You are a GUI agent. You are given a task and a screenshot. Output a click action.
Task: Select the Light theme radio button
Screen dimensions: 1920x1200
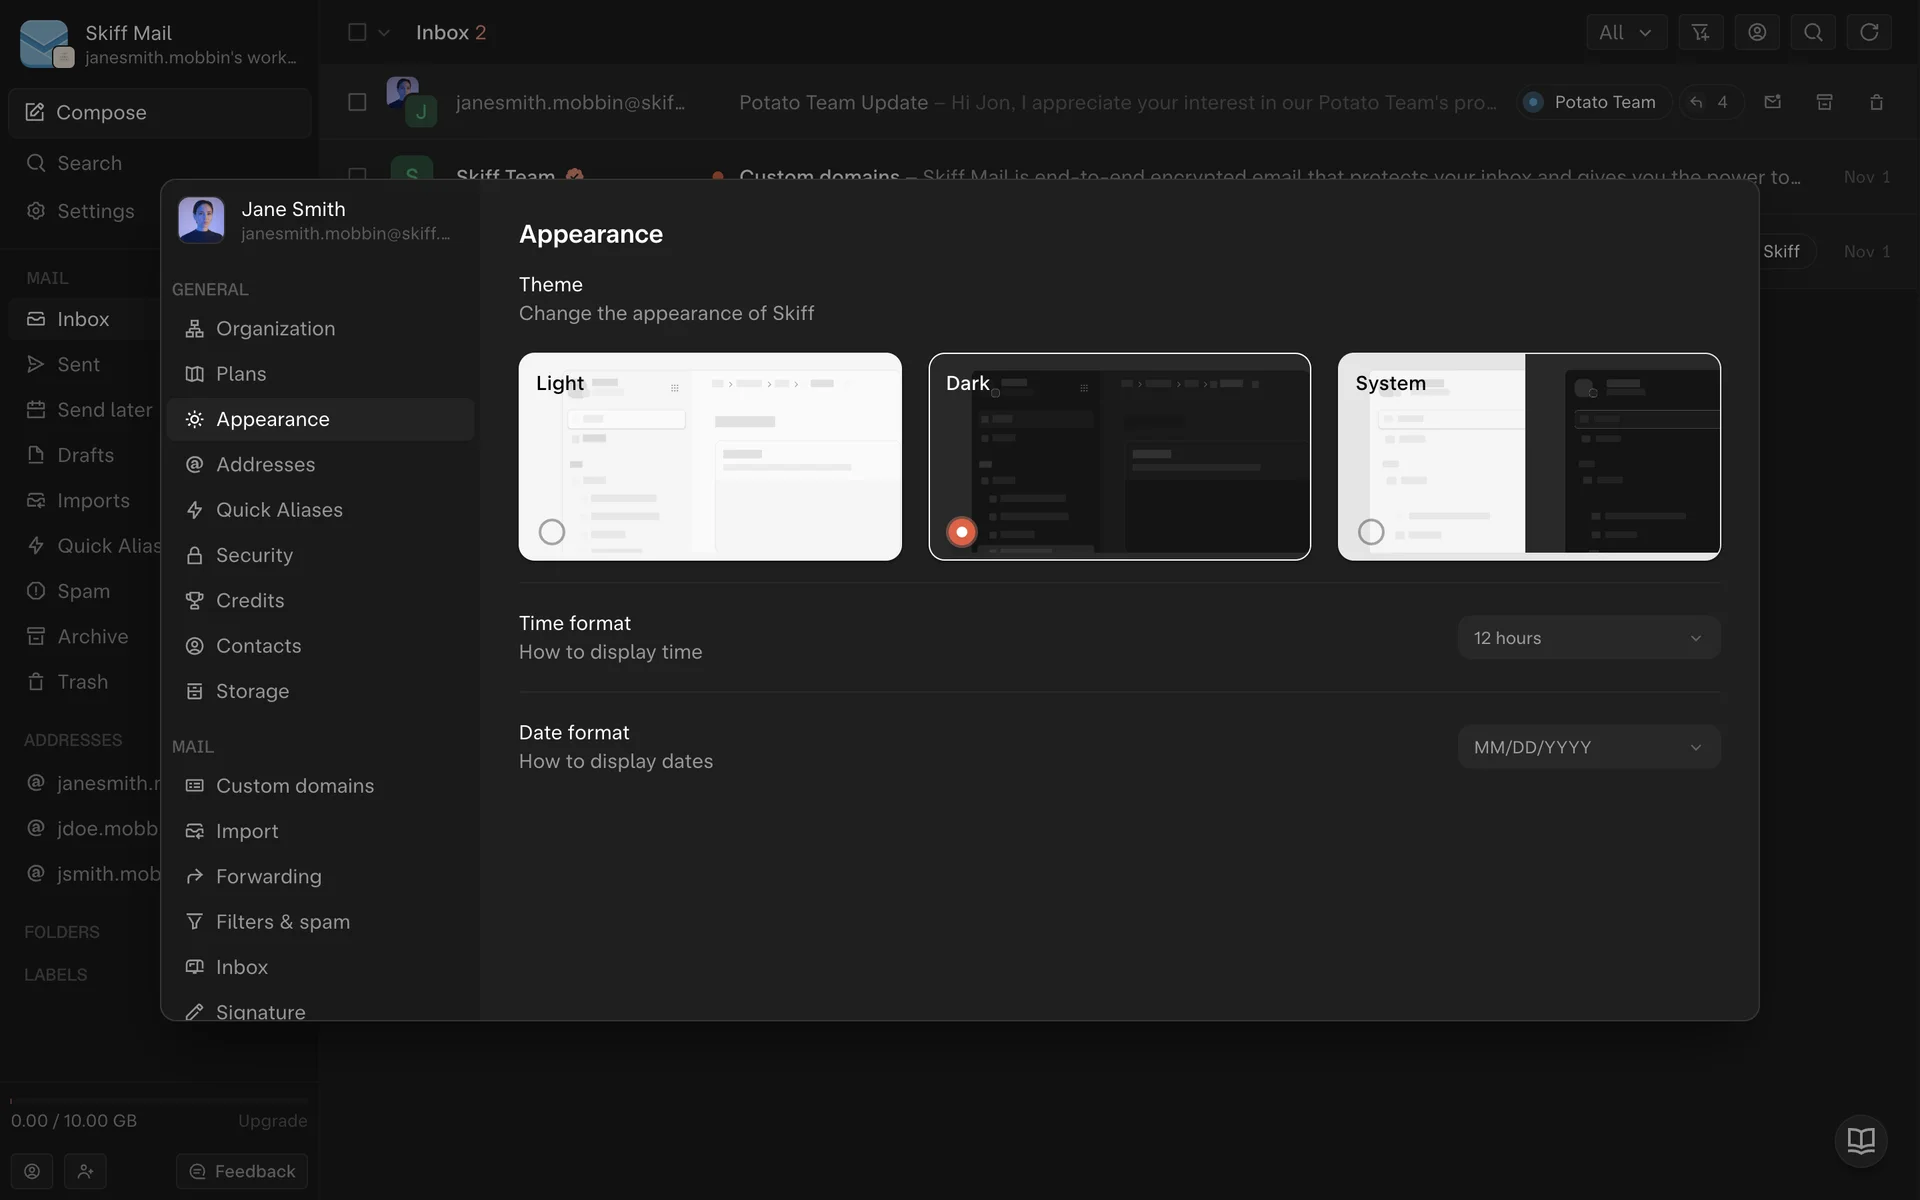[552, 532]
